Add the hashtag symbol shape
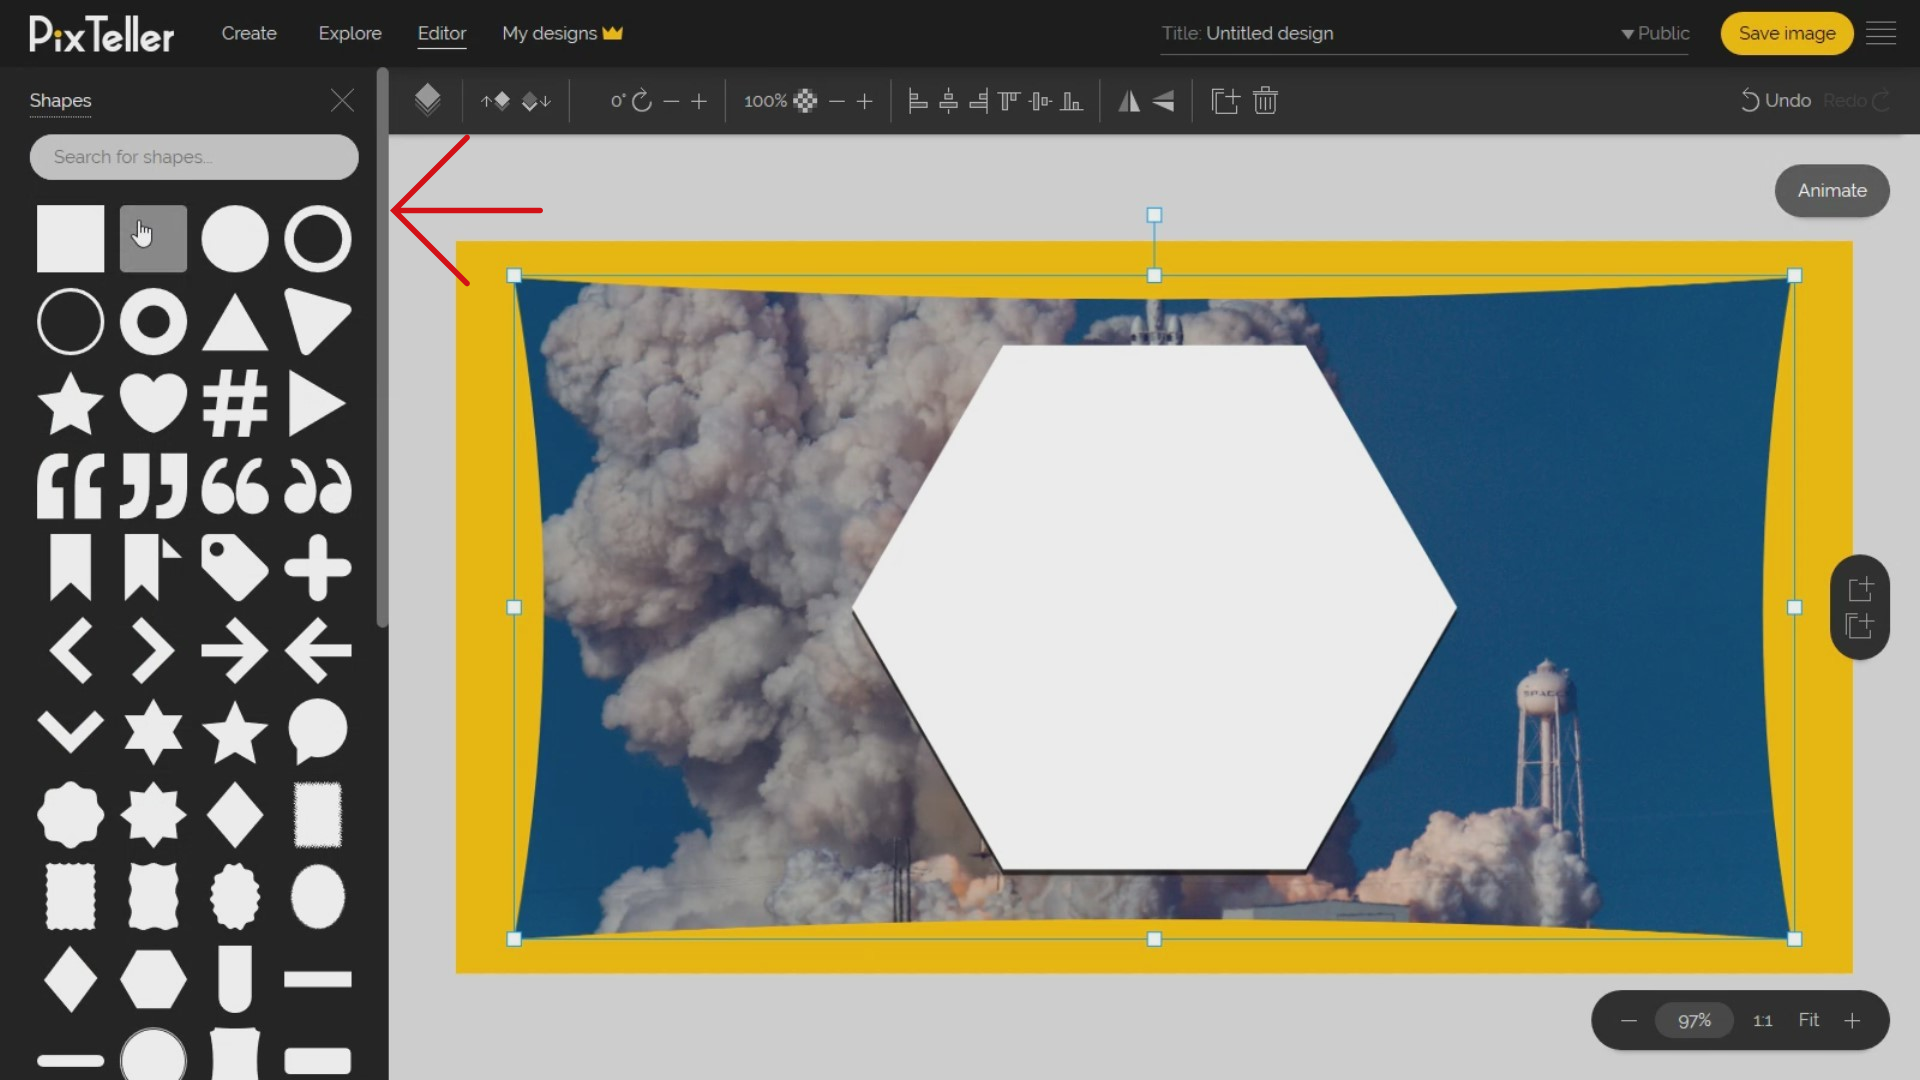The image size is (1920, 1080). [x=235, y=404]
